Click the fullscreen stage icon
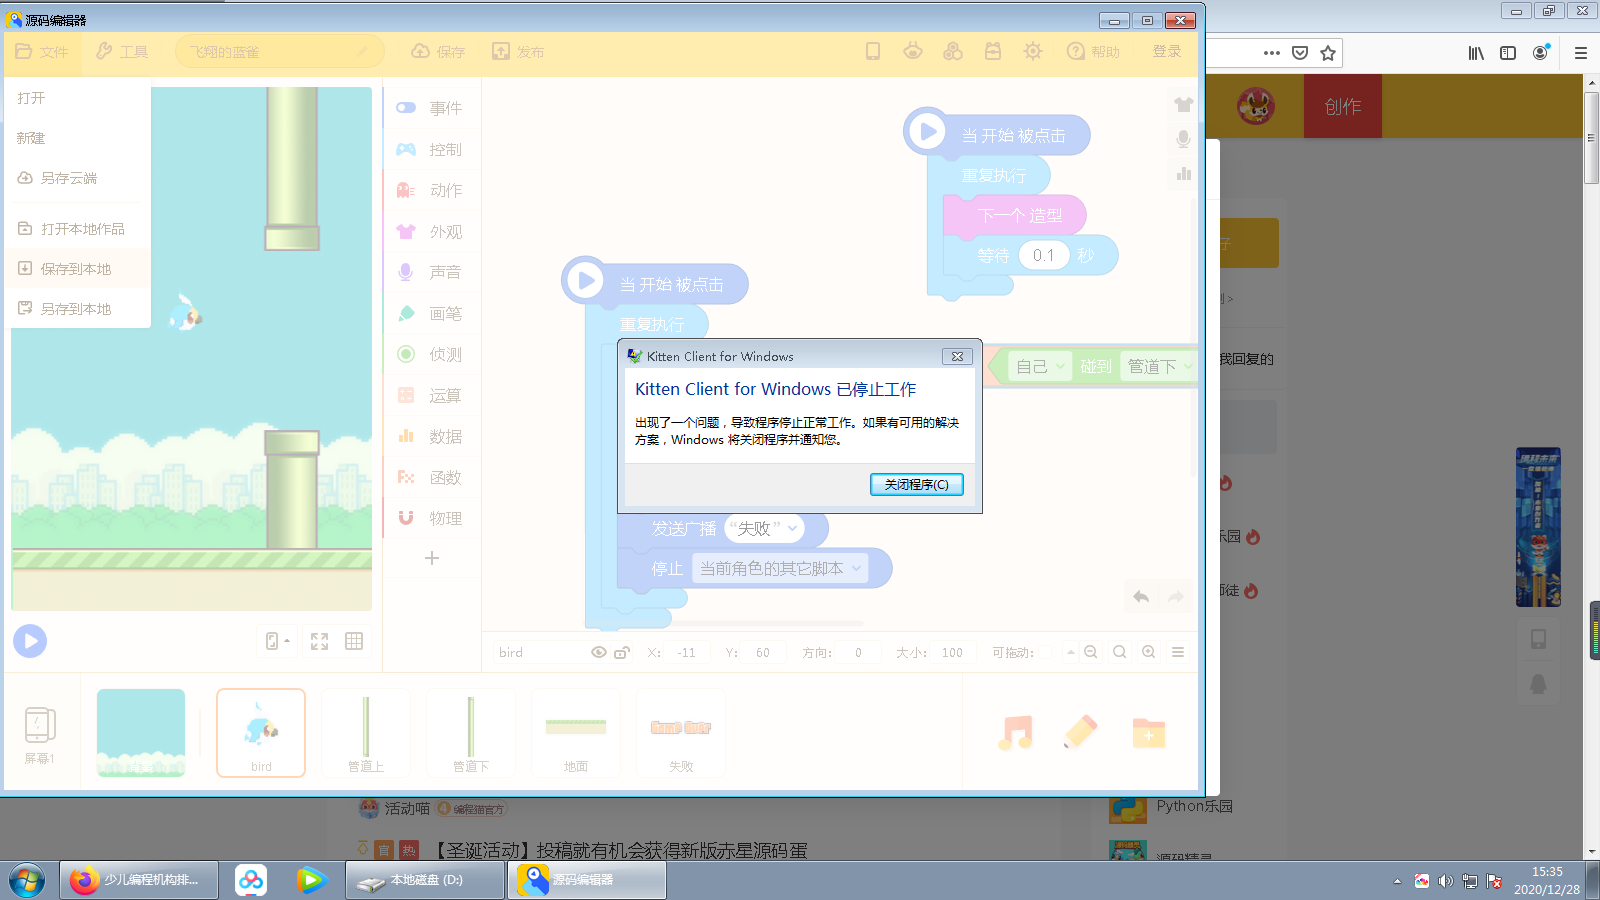Viewport: 1600px width, 900px height. coord(320,641)
